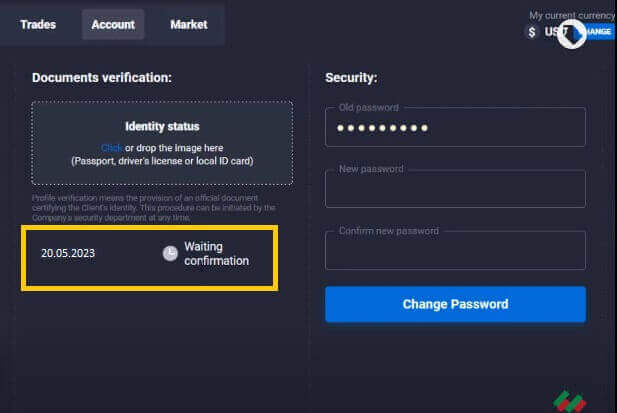Focus the New password field

[x=455, y=188]
